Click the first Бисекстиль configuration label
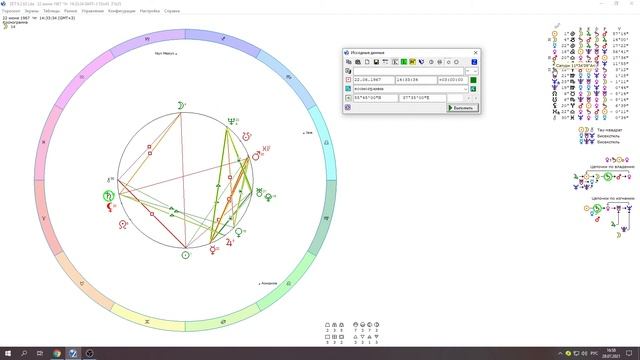This screenshot has width=640, height=360. (x=608, y=136)
